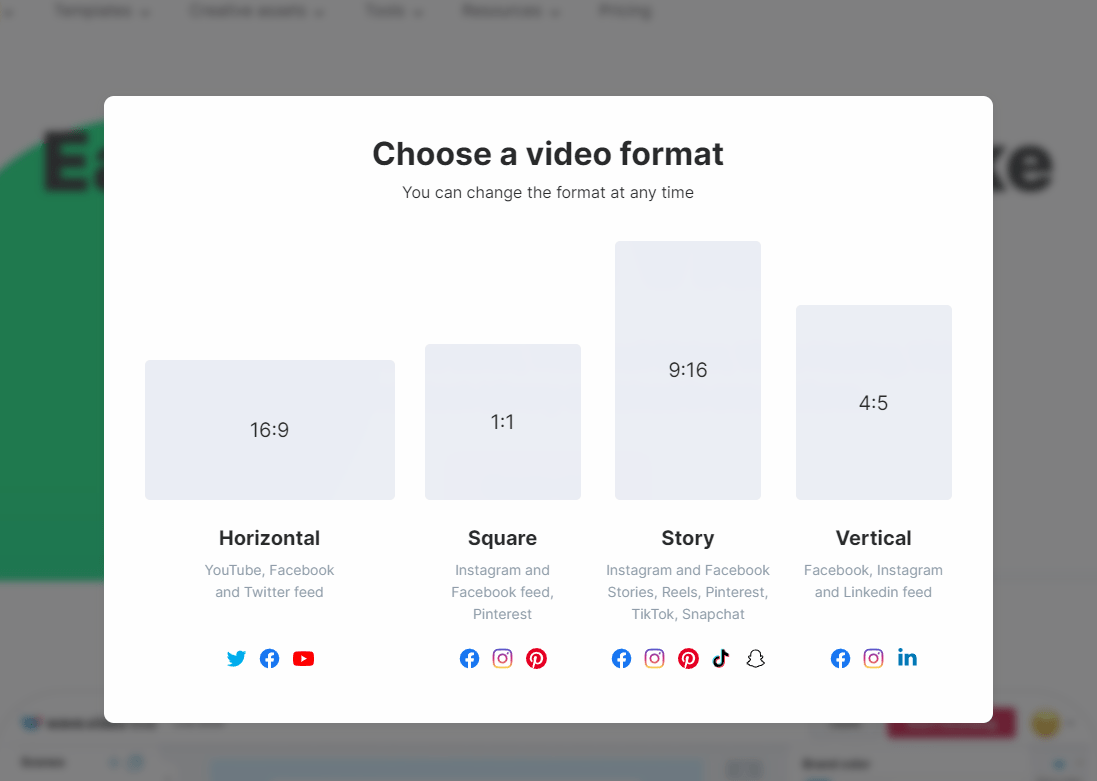The height and width of the screenshot is (781, 1097).
Task: Open the Templates dropdown menu
Action: coord(95,11)
